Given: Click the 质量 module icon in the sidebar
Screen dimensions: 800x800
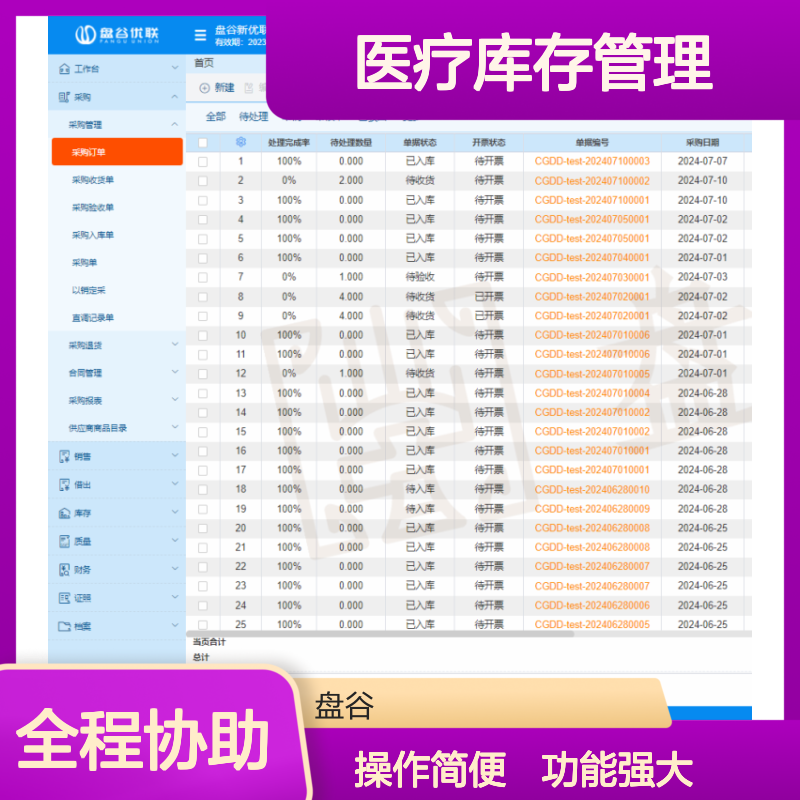Looking at the screenshot, I should (64, 541).
